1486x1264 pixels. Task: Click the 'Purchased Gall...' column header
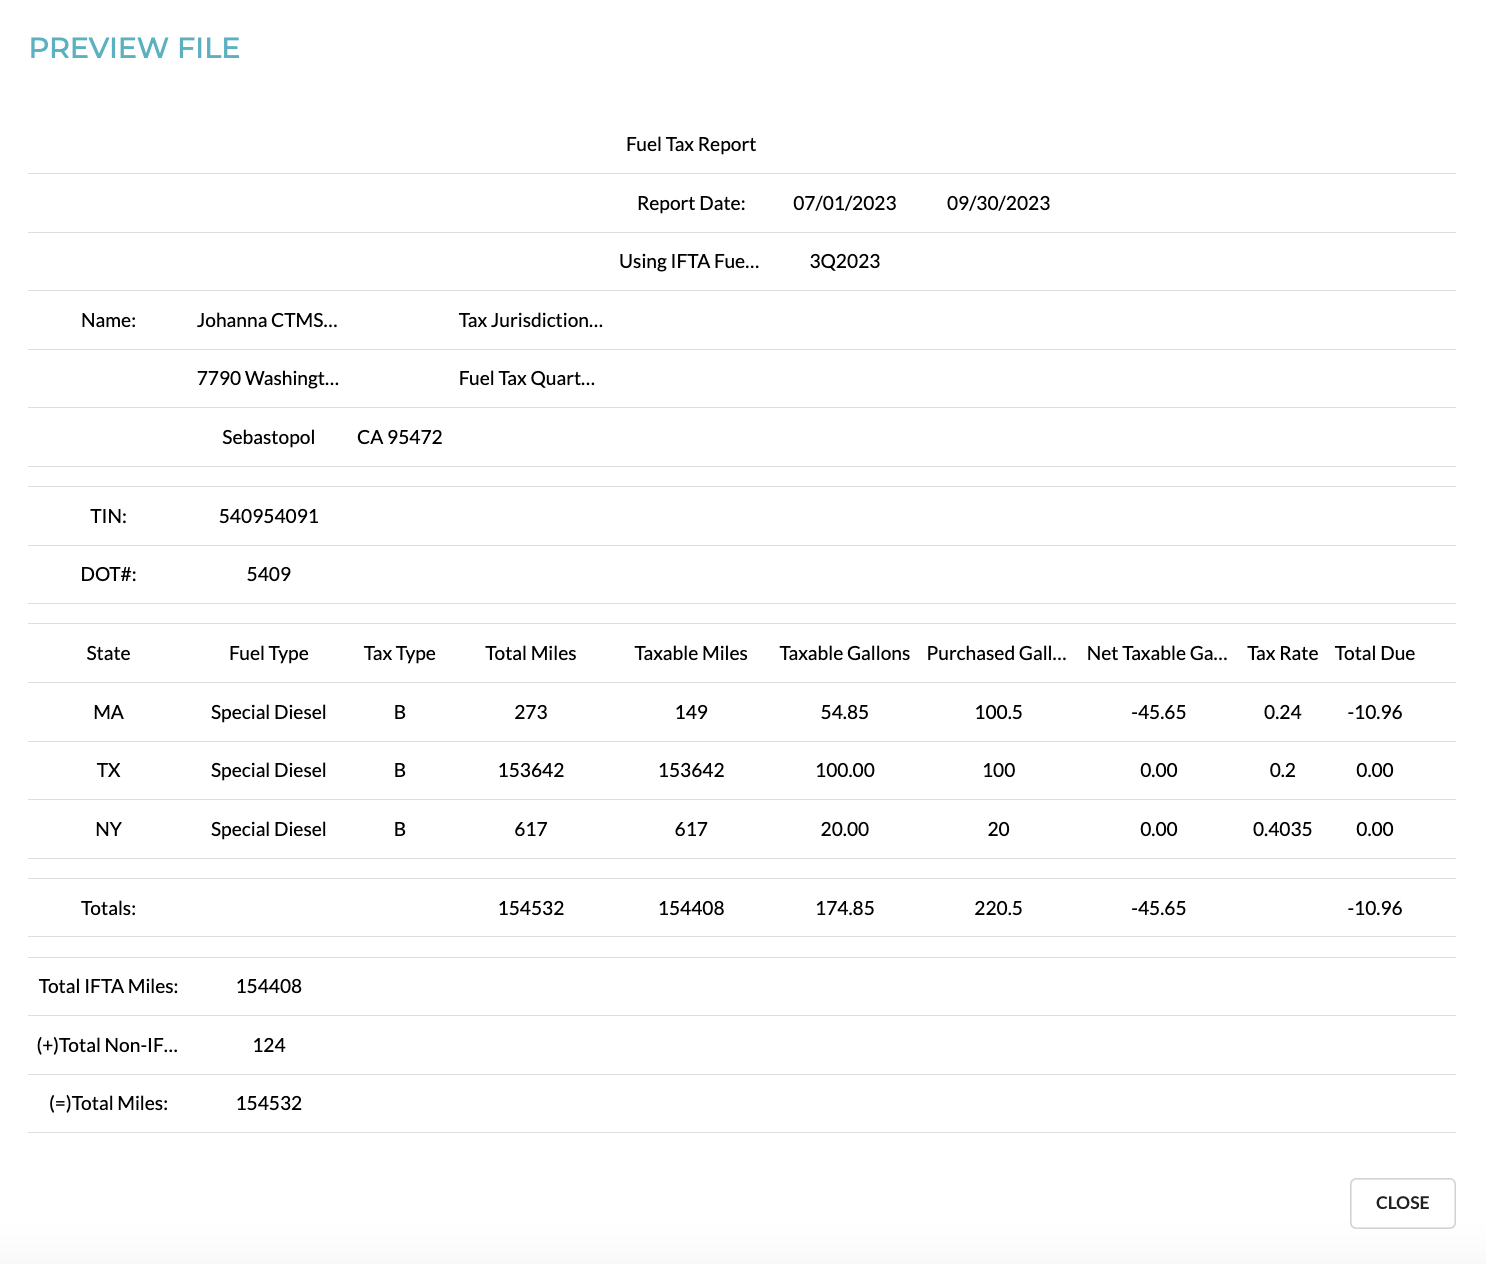(997, 653)
